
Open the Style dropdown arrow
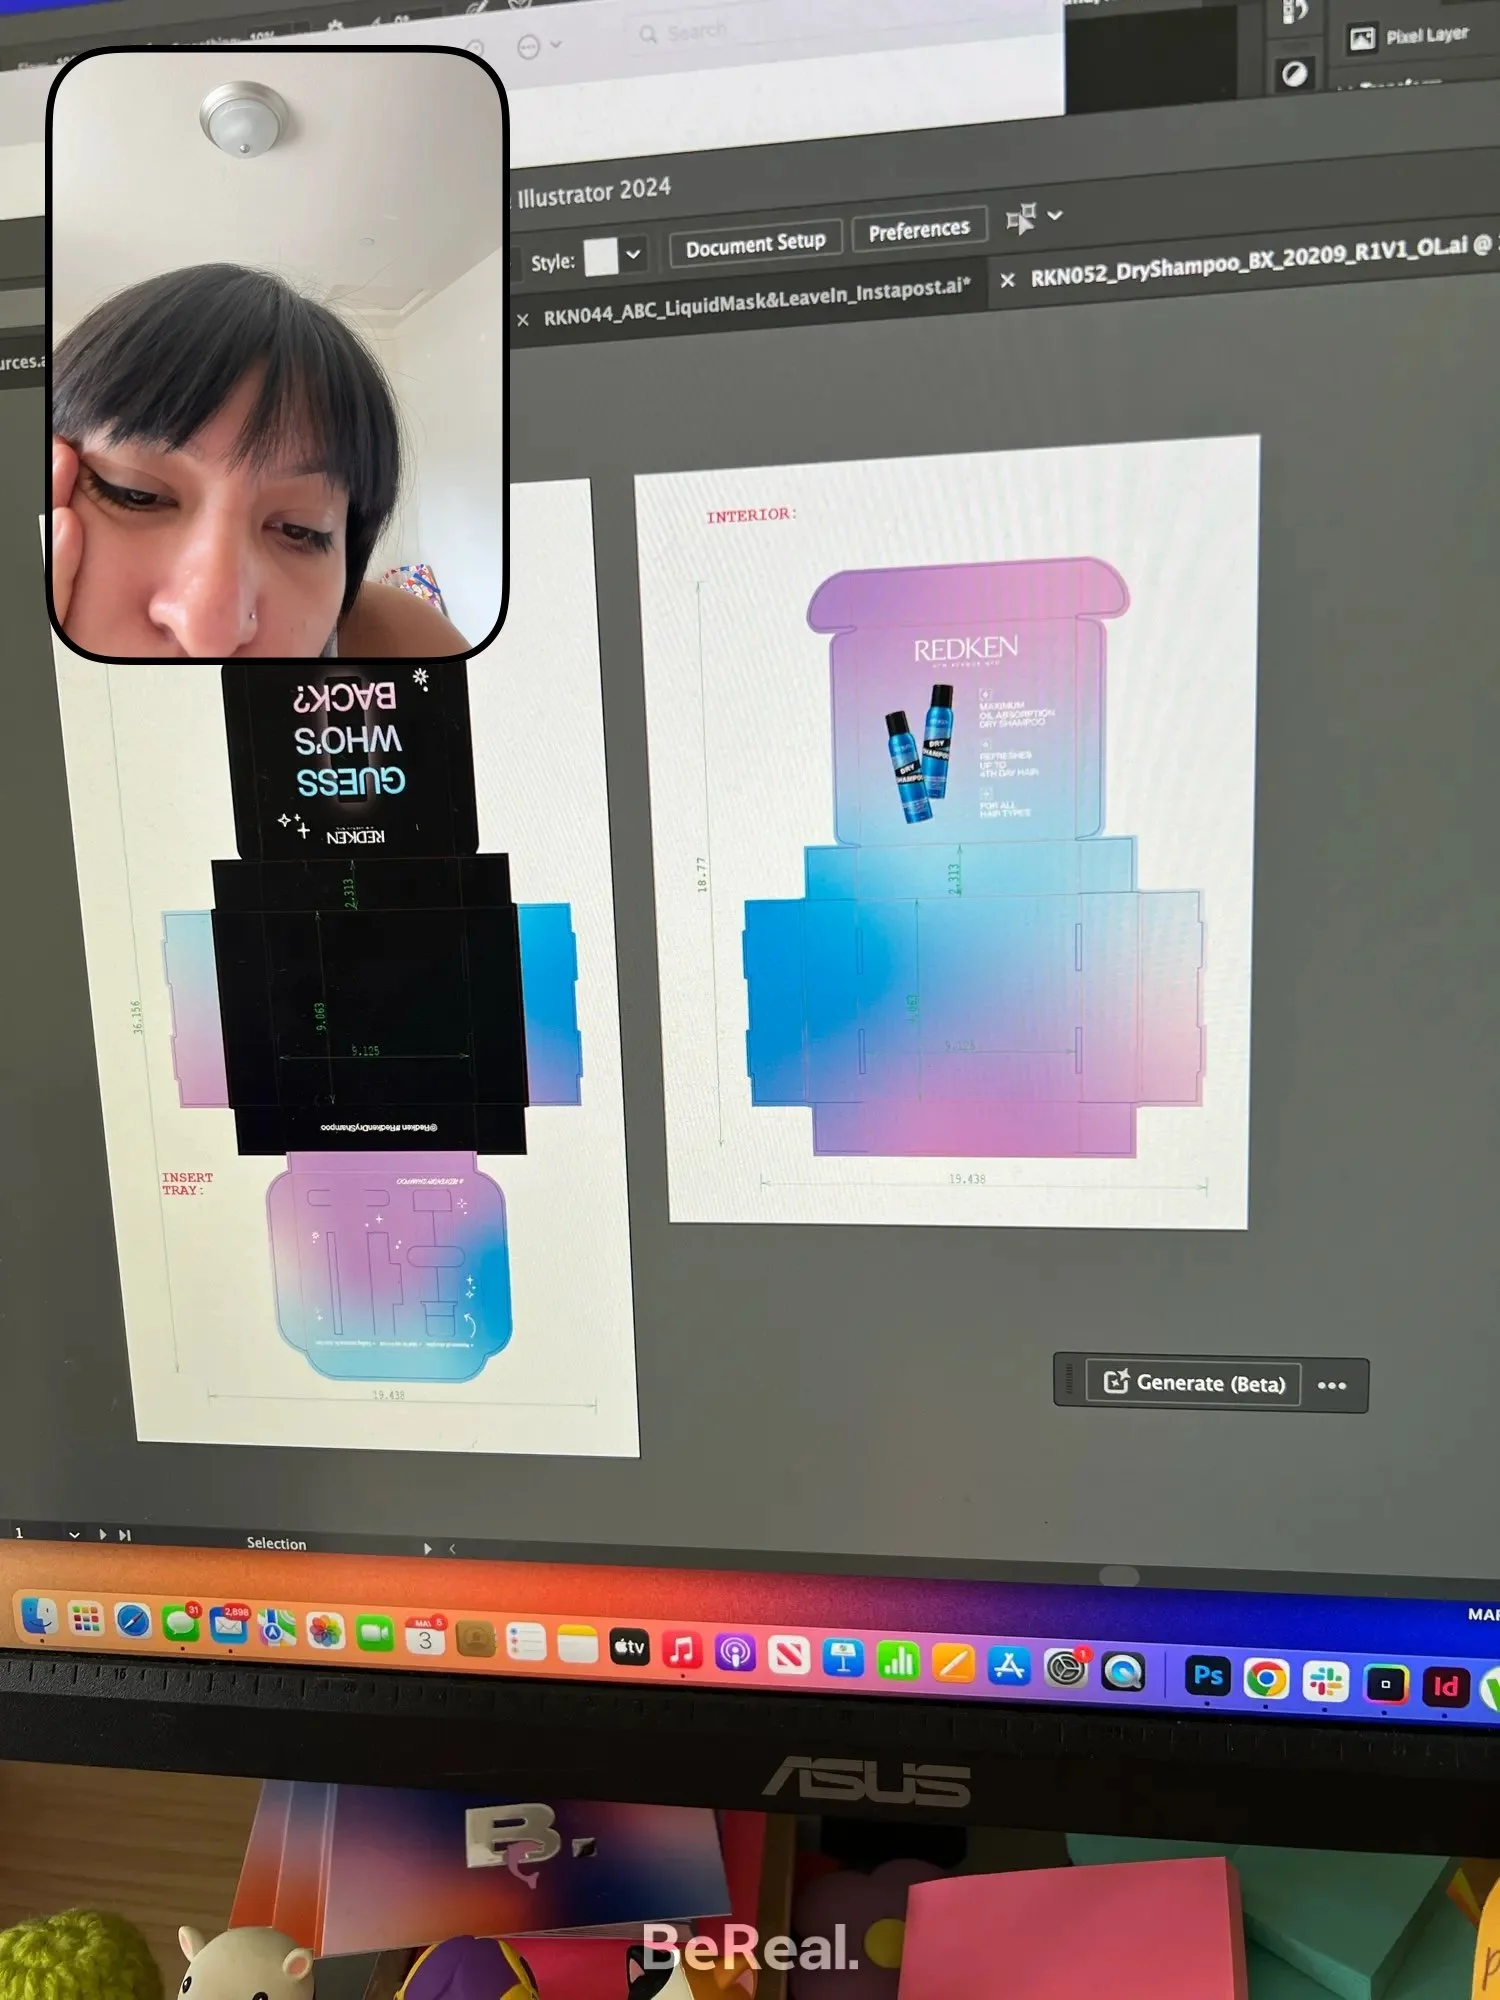coord(633,255)
